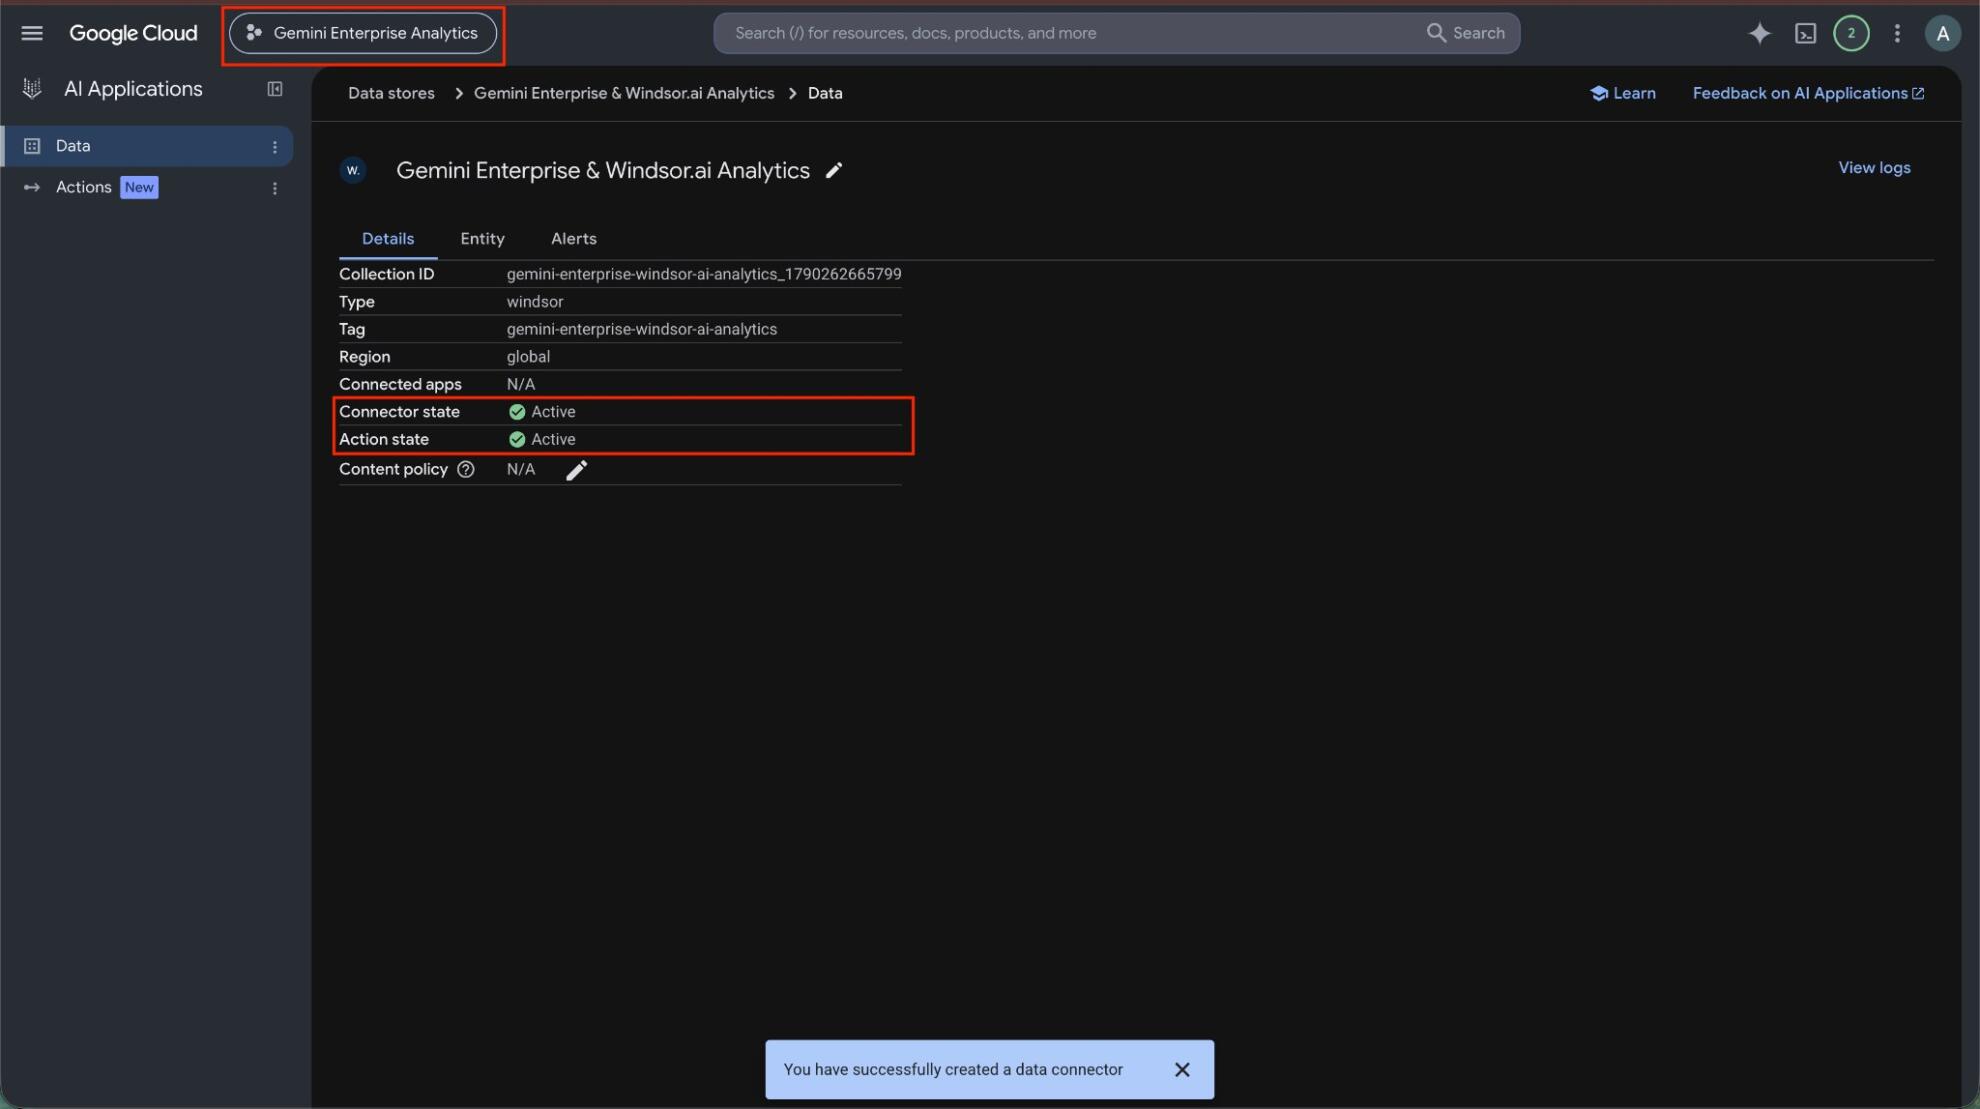
Task: Open the main navigation hamburger menu
Action: 32,33
